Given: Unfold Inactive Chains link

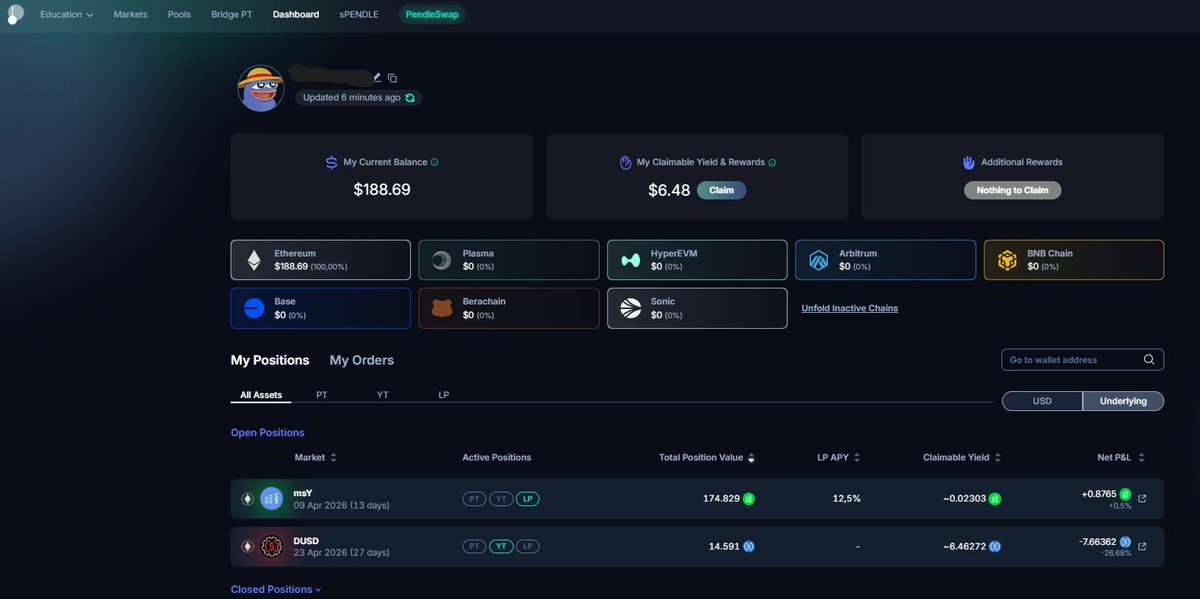Looking at the screenshot, I should pyautogui.click(x=849, y=308).
